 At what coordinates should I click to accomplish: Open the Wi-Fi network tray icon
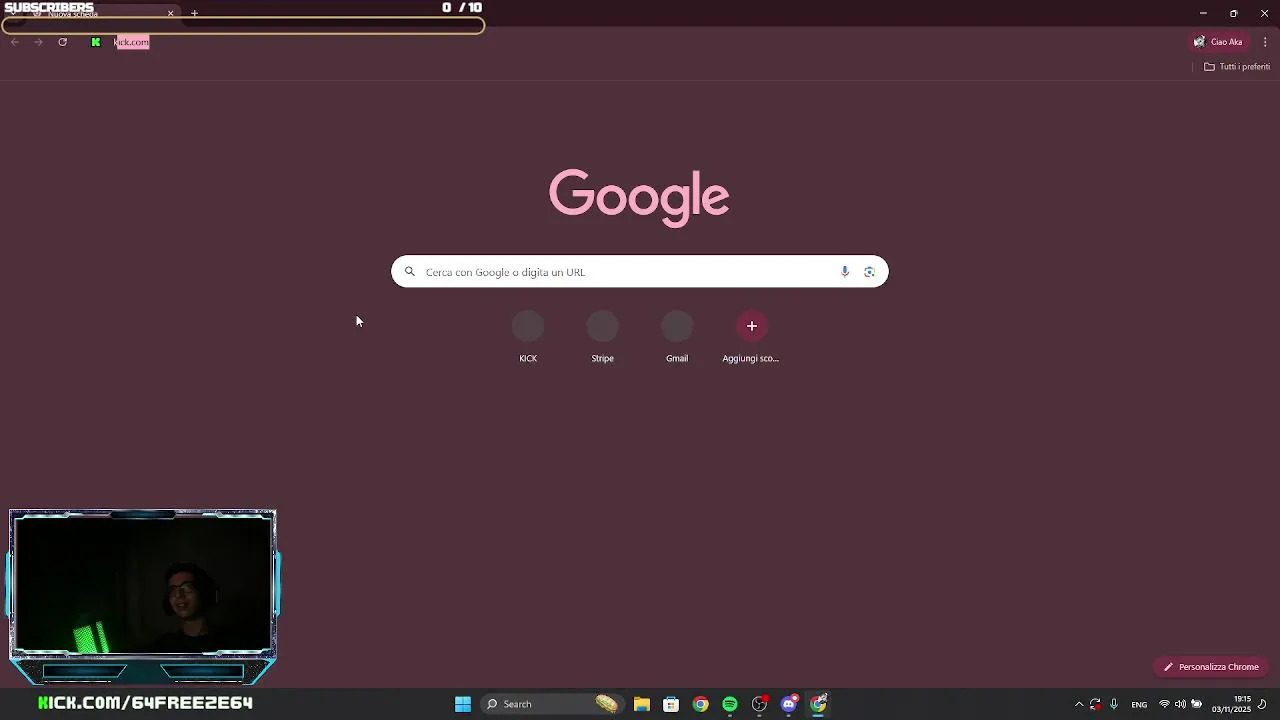click(x=1164, y=704)
